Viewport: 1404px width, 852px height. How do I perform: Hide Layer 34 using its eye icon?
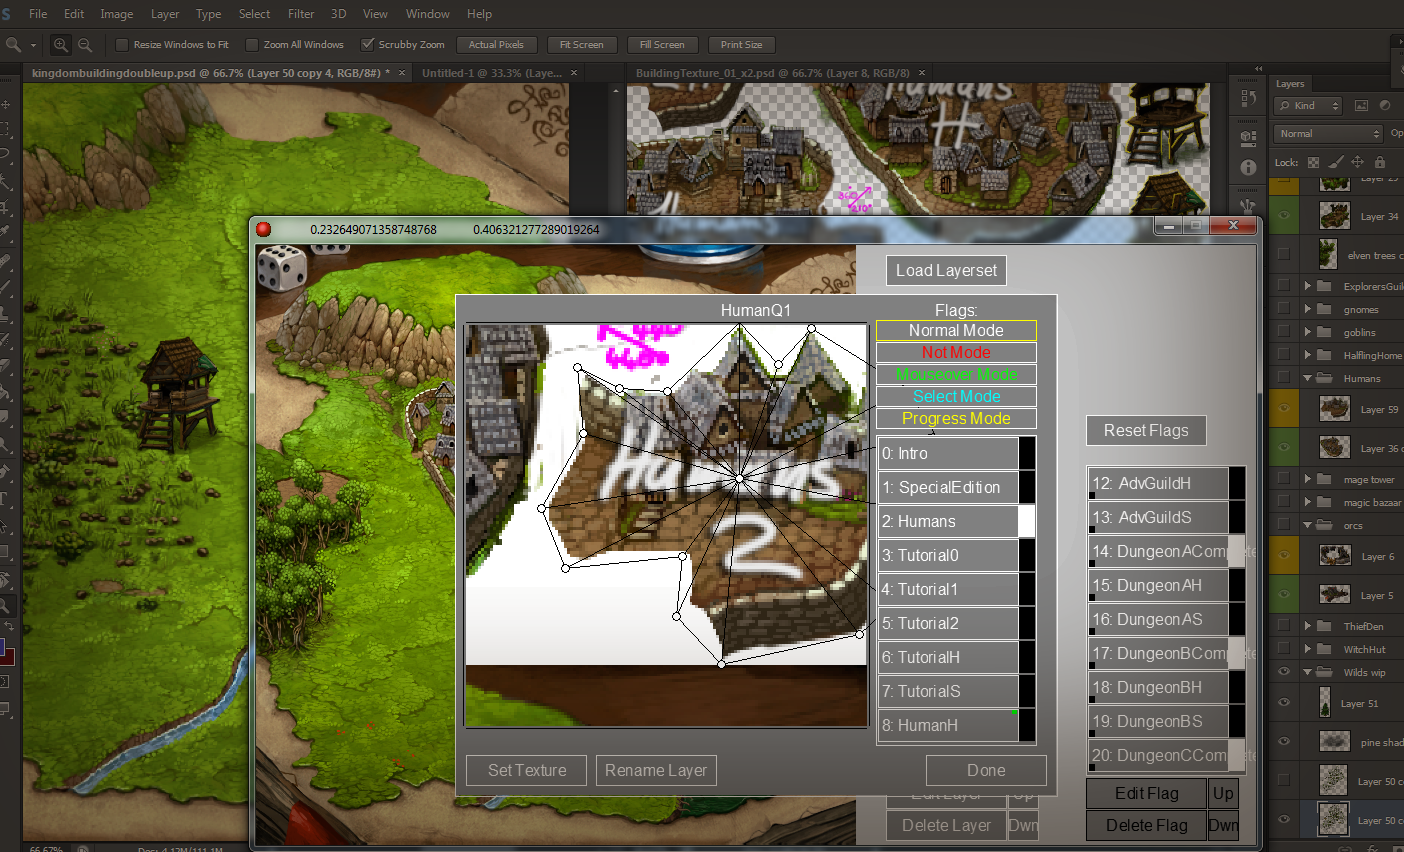tap(1284, 216)
